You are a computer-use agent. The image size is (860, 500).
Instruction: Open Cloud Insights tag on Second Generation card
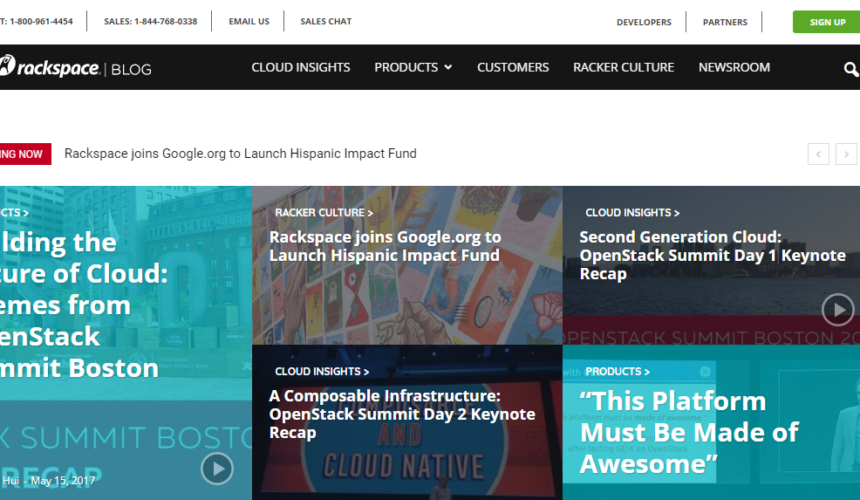(x=632, y=213)
